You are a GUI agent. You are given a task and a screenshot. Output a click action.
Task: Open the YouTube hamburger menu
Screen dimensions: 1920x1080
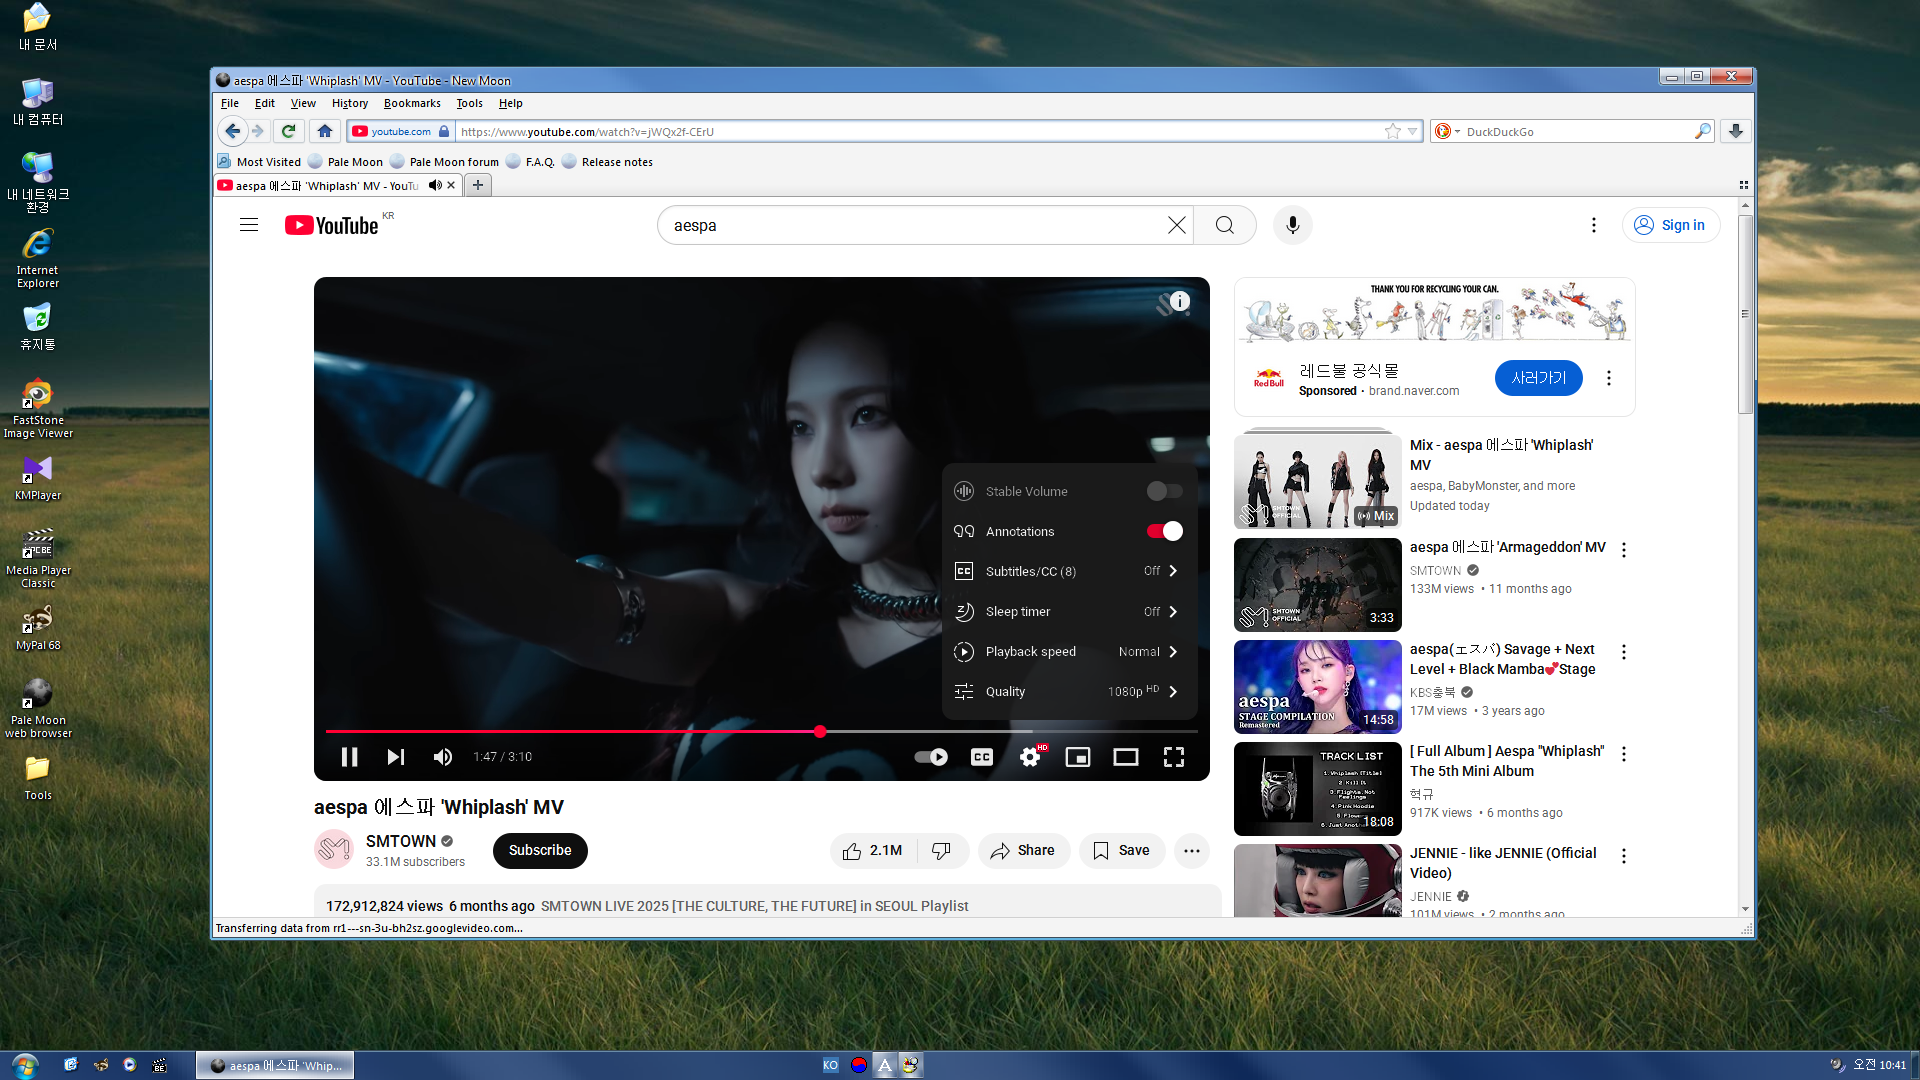[249, 225]
